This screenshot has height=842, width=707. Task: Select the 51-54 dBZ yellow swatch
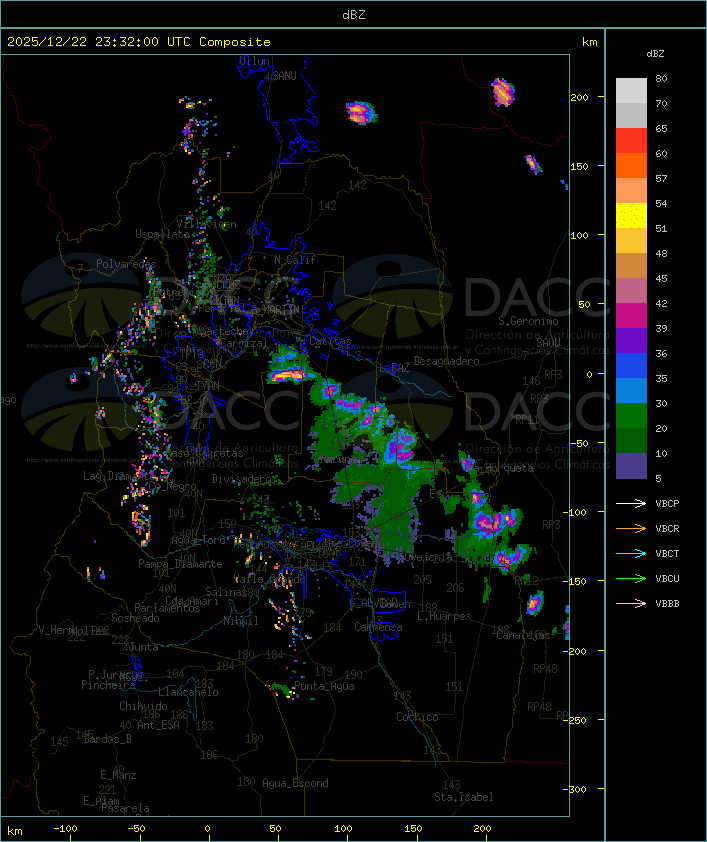point(631,216)
